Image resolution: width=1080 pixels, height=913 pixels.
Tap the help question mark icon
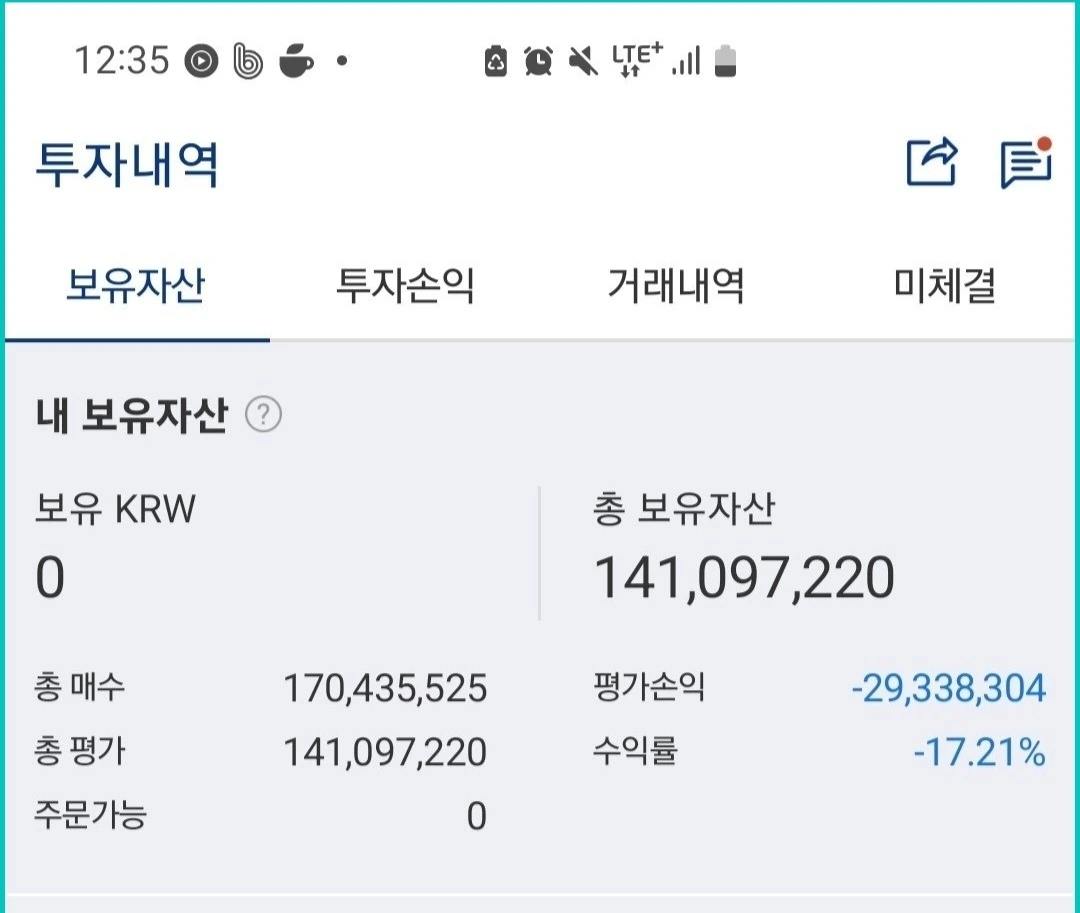(x=263, y=414)
